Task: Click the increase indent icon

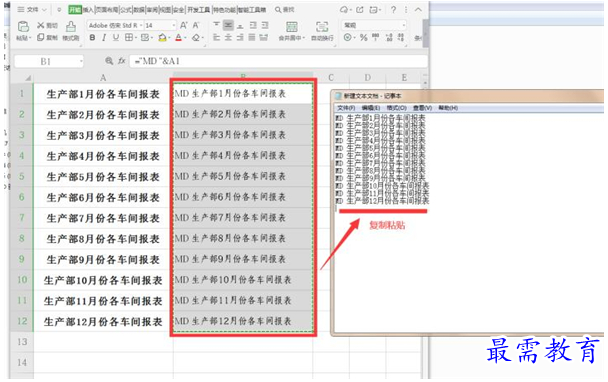Action: click(265, 25)
